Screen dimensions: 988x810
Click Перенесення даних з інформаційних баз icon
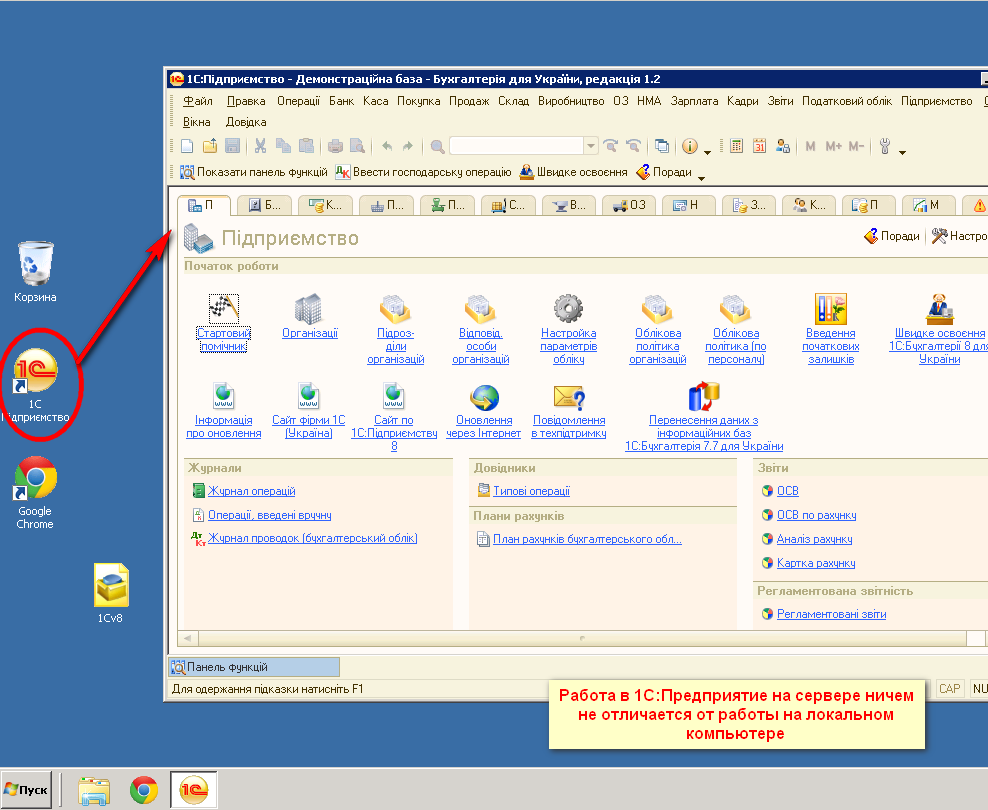point(704,397)
